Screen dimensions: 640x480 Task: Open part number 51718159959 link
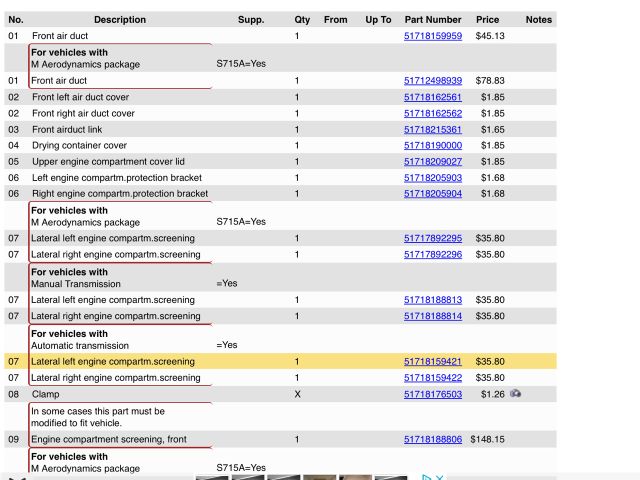[x=432, y=36]
